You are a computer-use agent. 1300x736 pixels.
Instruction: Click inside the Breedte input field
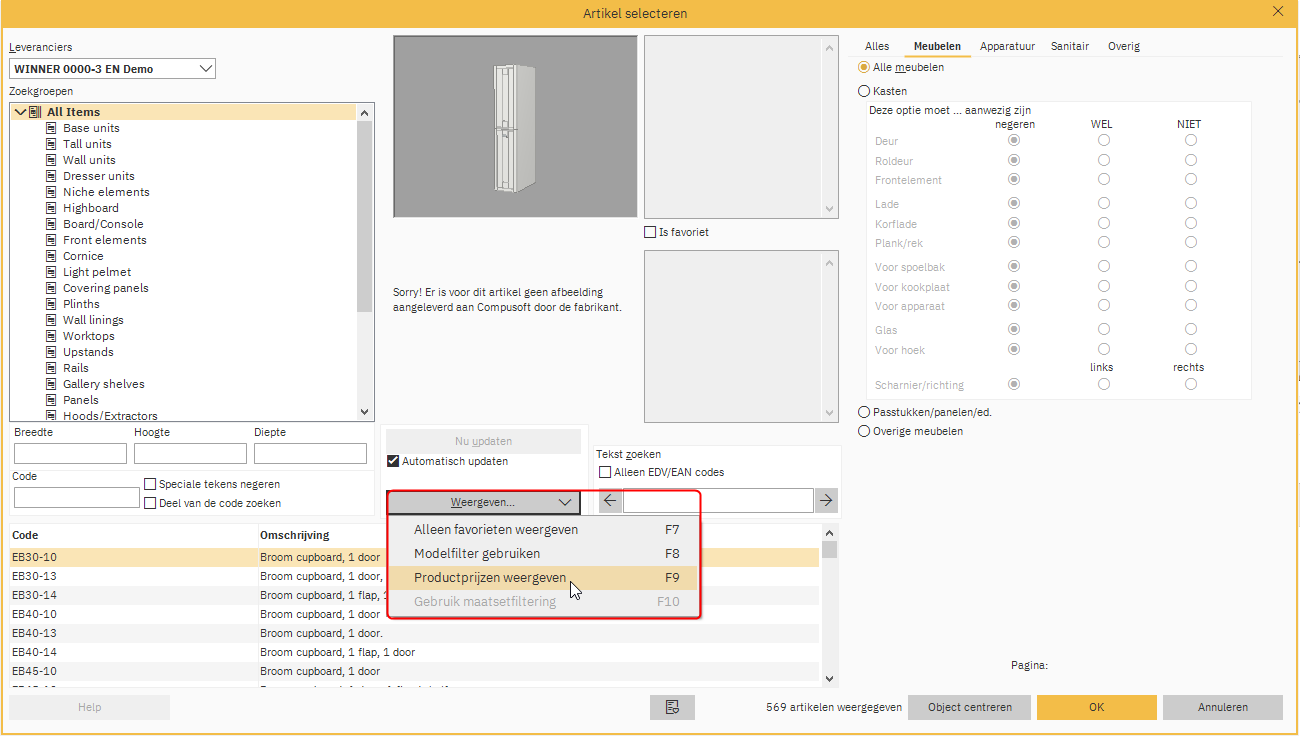coord(69,452)
